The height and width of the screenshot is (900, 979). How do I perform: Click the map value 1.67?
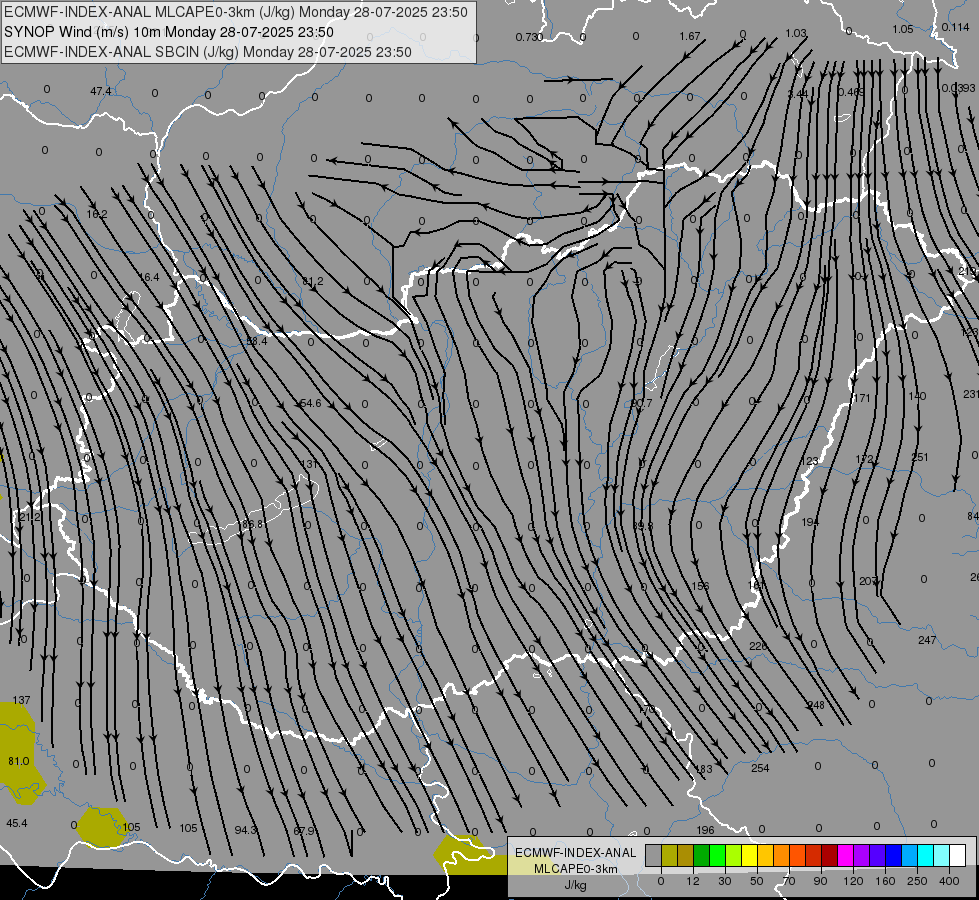pos(690,36)
